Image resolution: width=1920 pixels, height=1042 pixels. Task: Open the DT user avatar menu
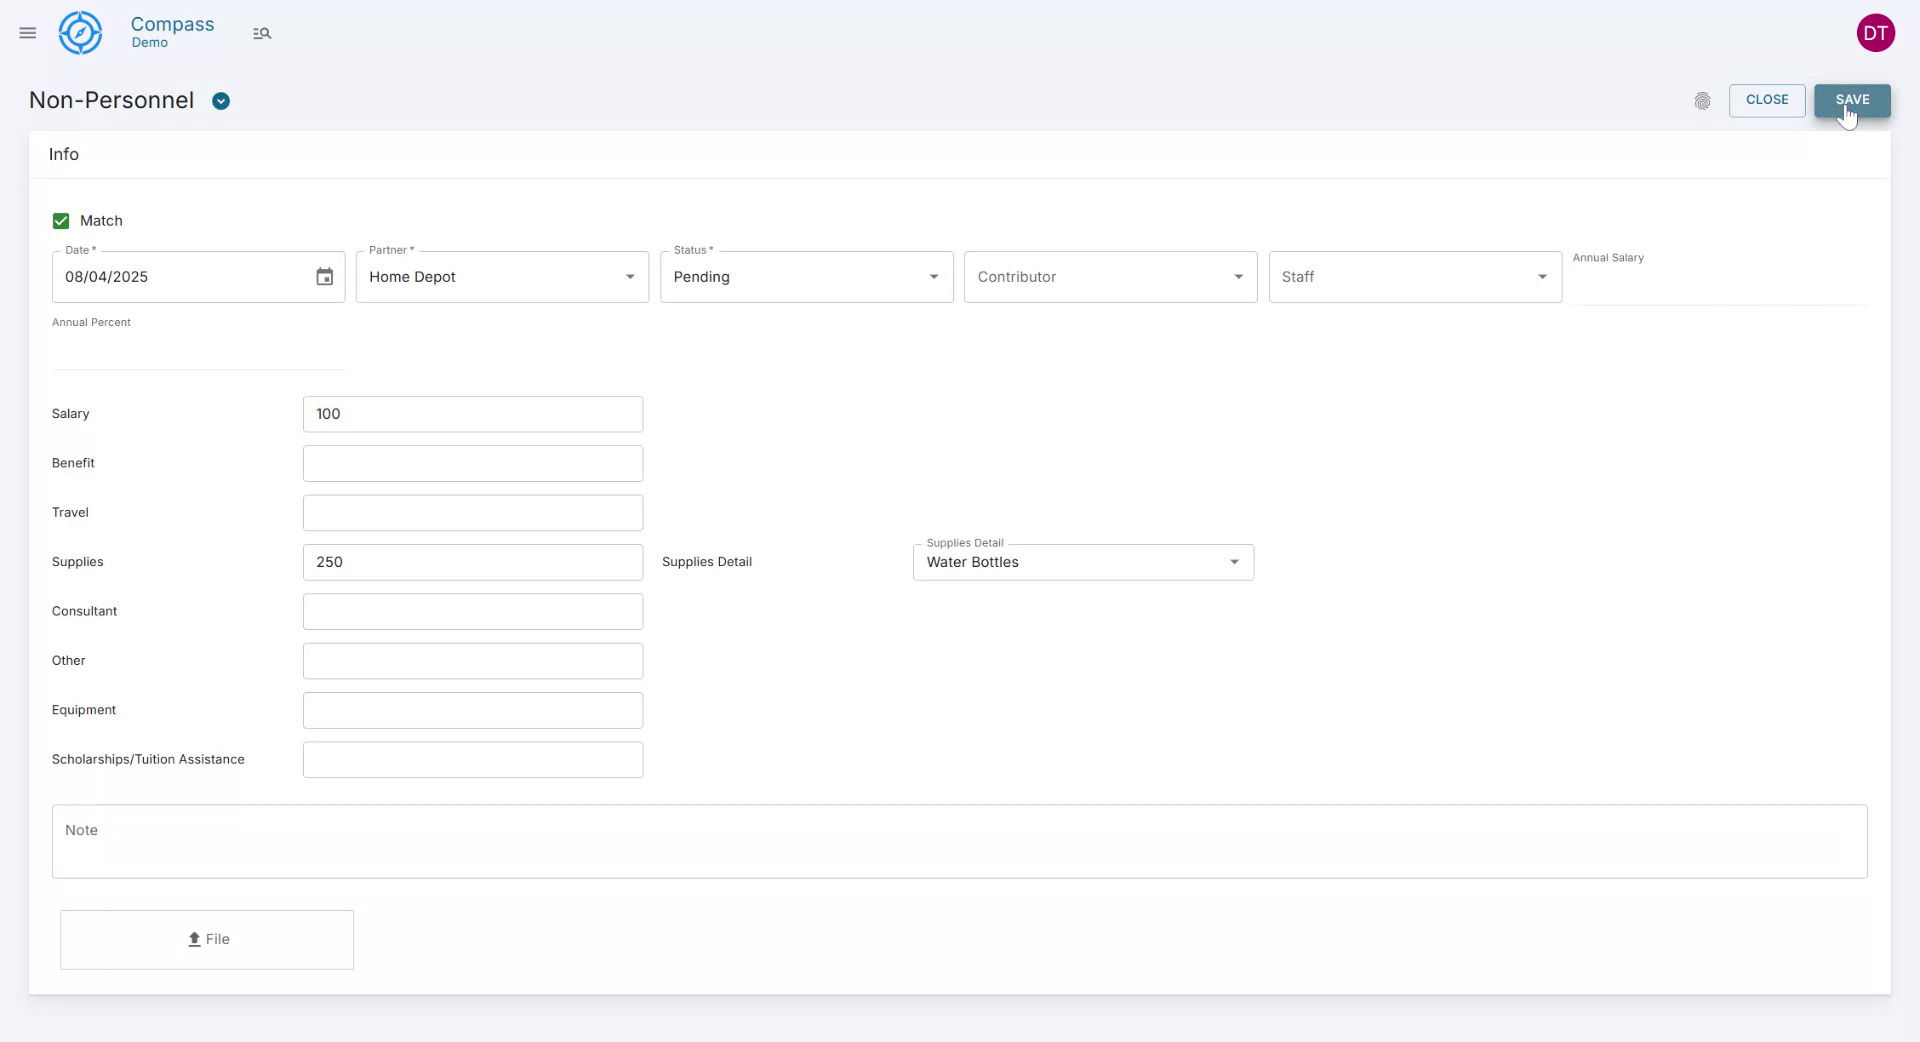[1876, 33]
